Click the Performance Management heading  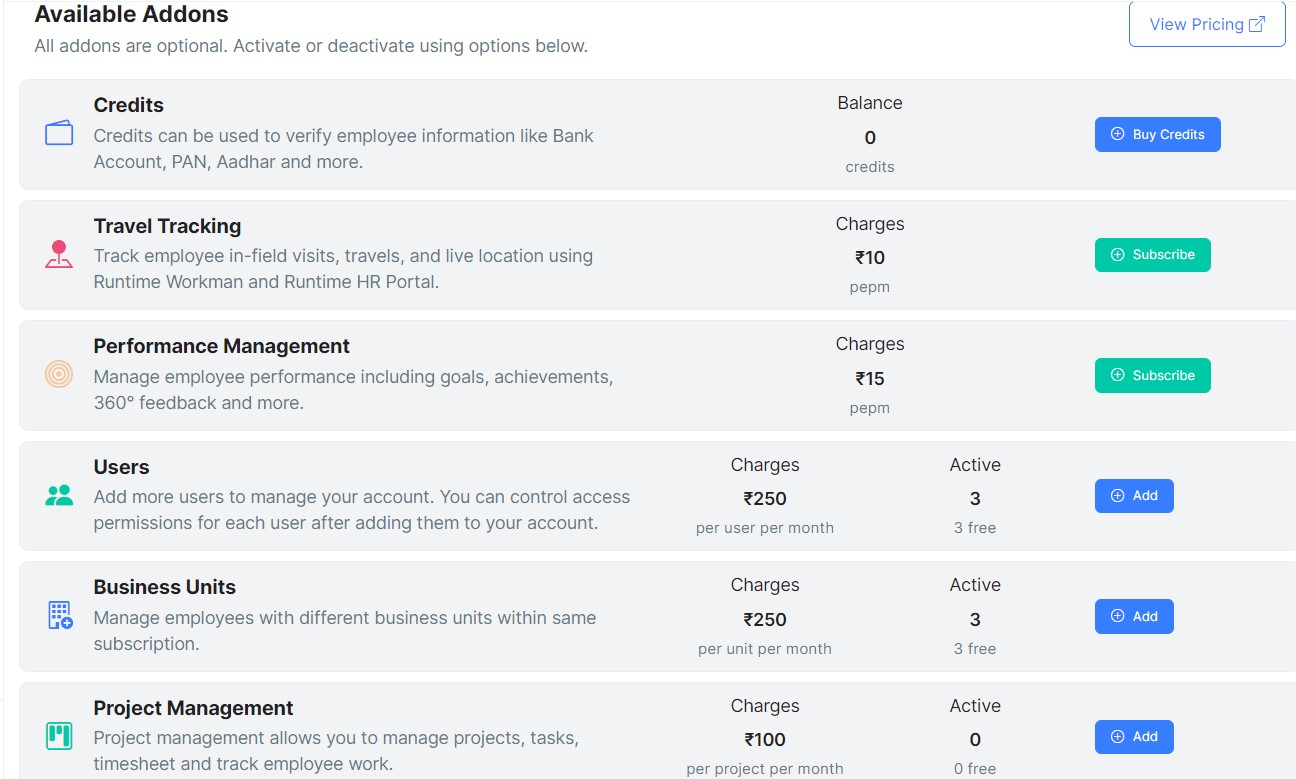coord(221,346)
